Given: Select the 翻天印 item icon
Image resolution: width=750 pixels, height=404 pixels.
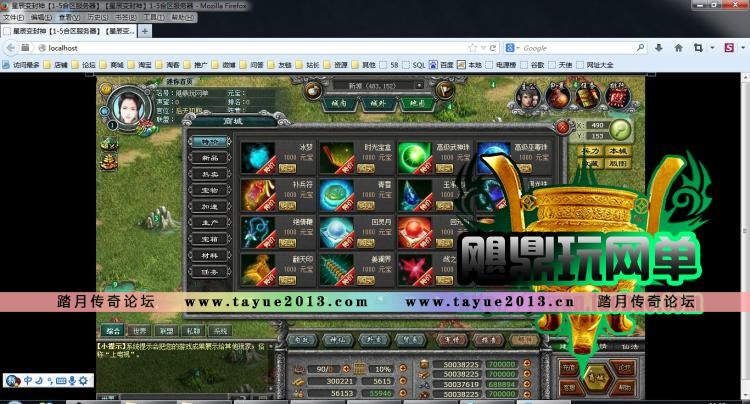Looking at the screenshot, I should tap(258, 270).
